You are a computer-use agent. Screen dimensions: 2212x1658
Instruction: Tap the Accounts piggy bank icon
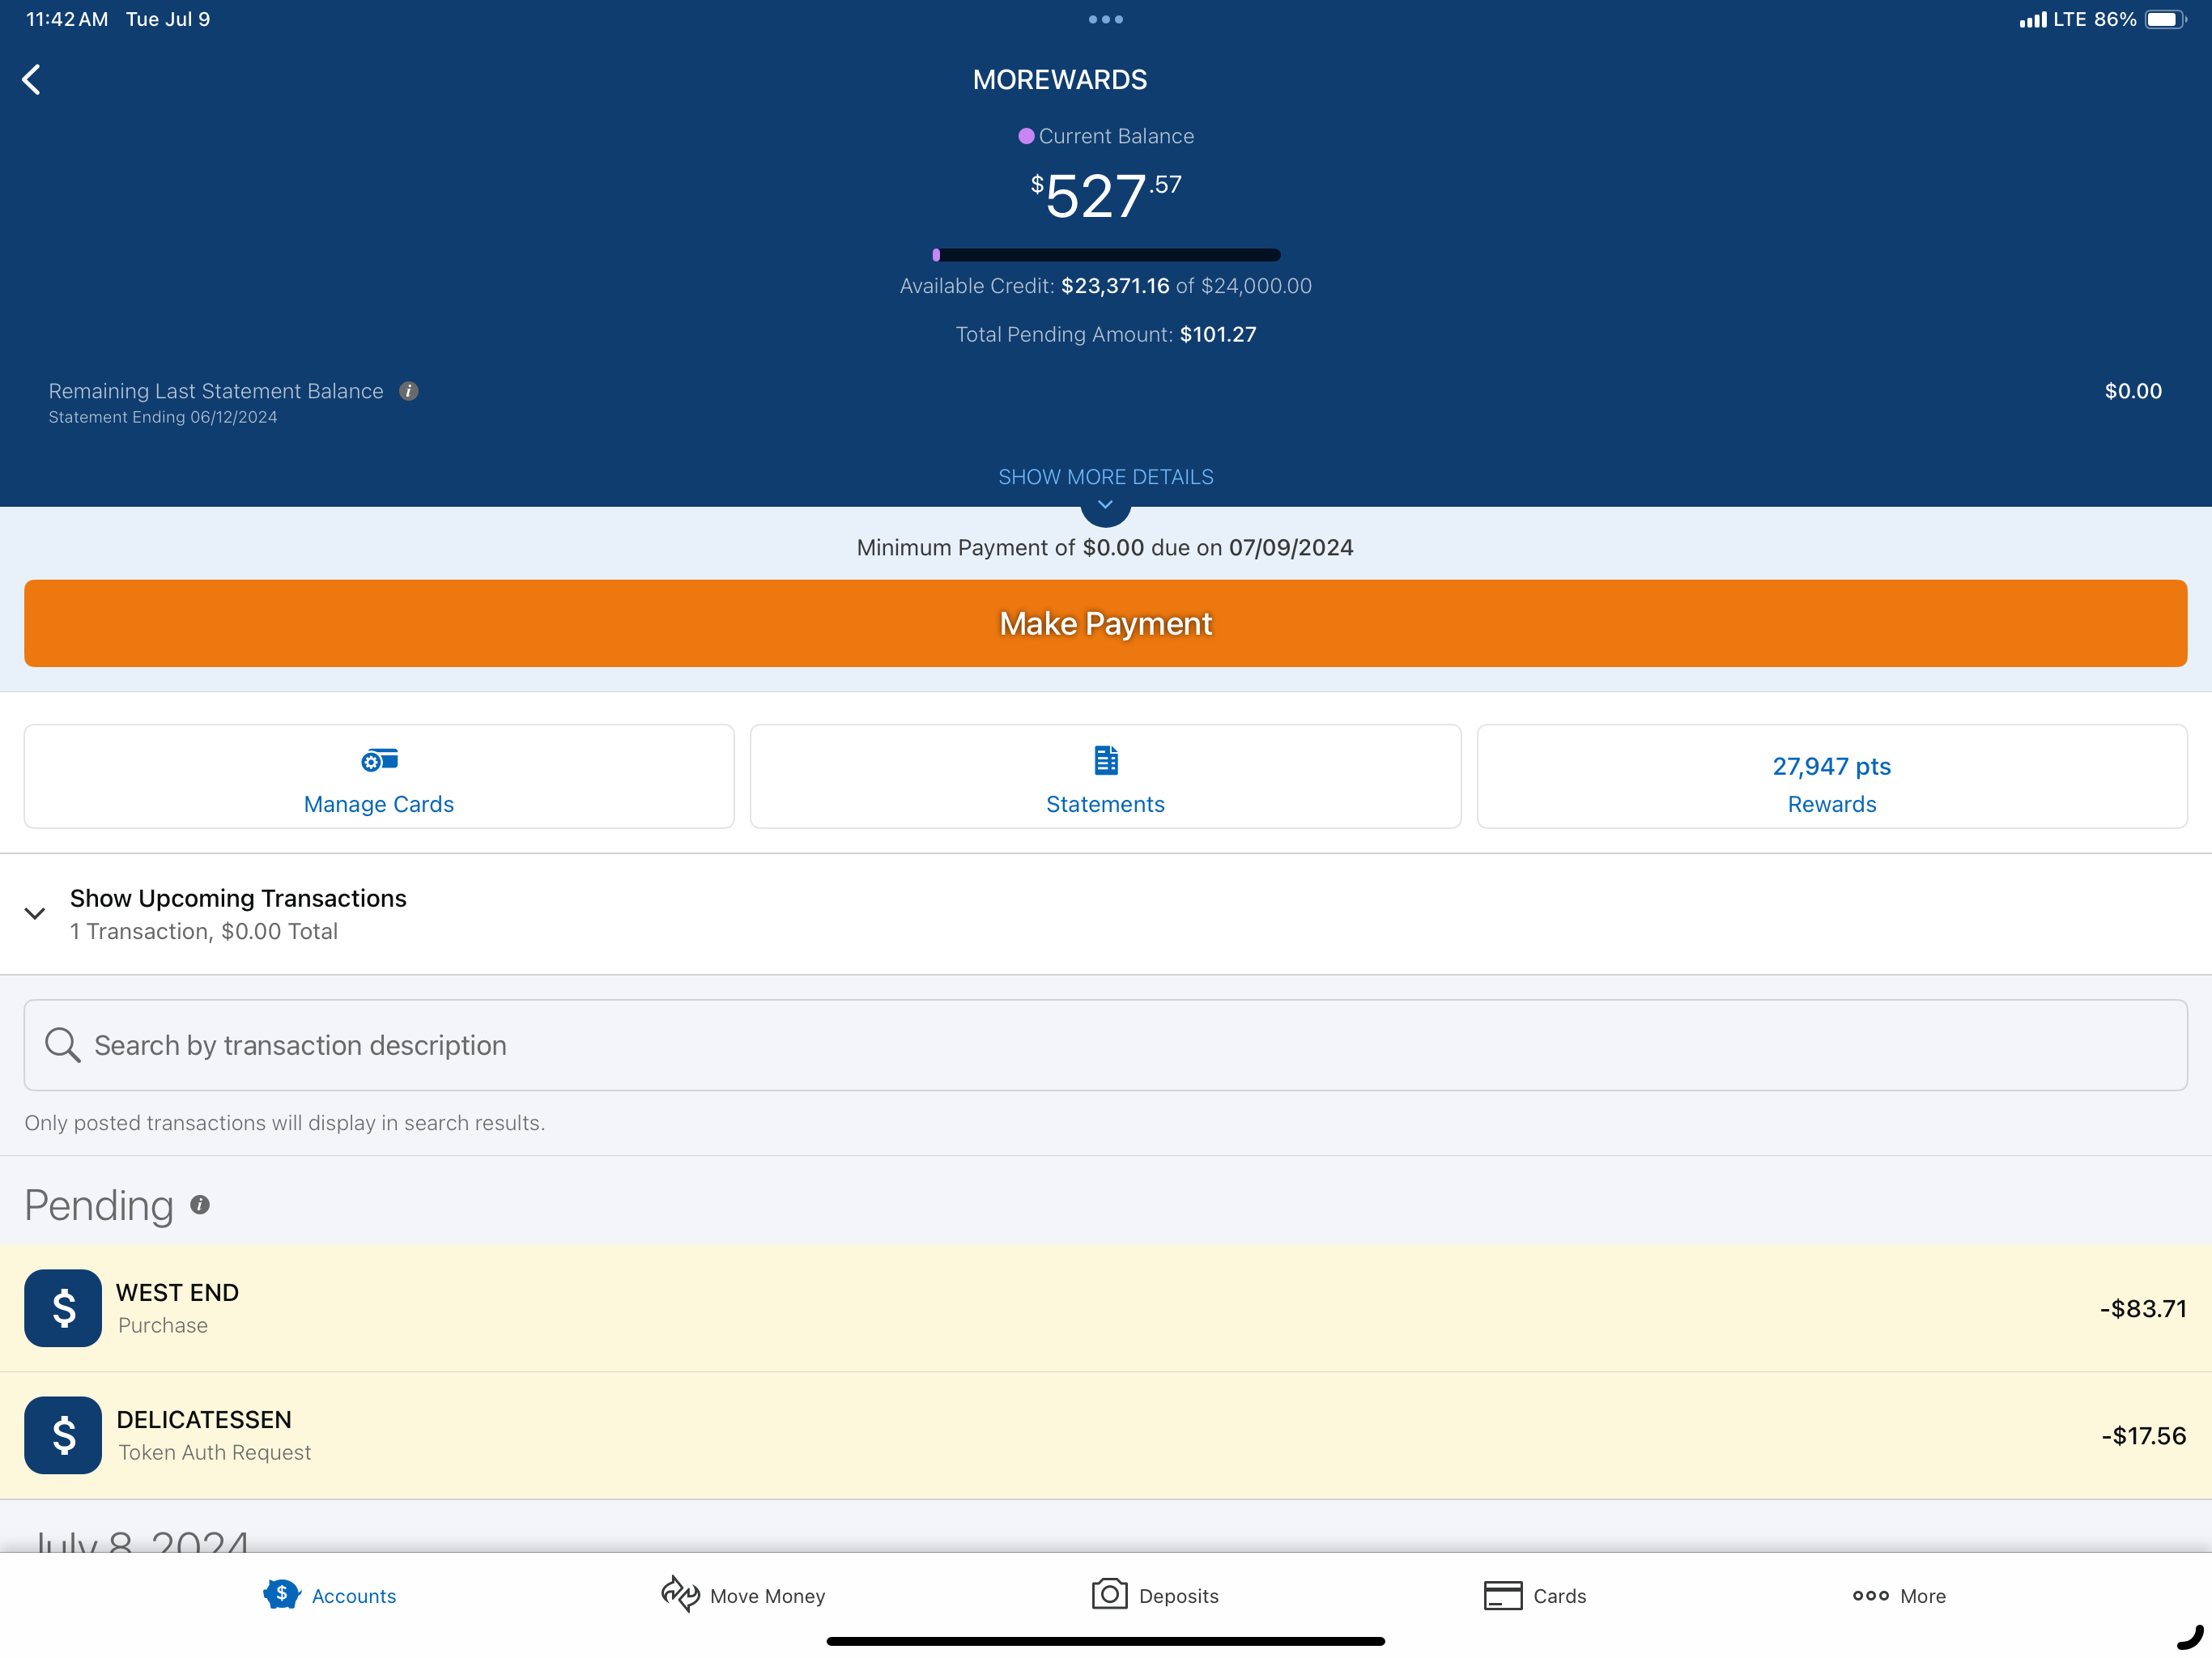[281, 1594]
